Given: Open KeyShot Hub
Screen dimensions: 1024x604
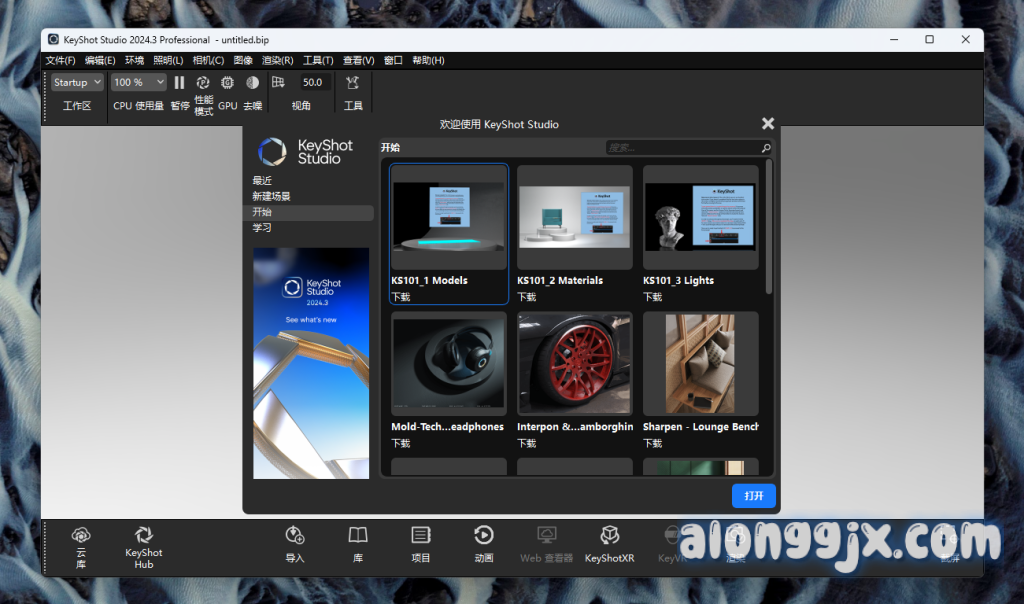Looking at the screenshot, I should tap(143, 537).
